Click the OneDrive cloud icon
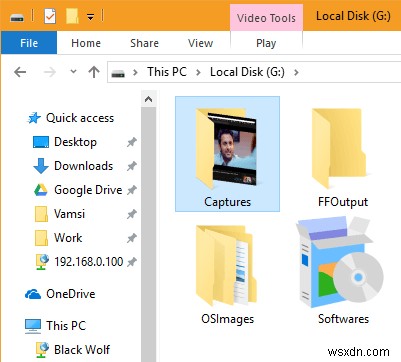Screen dimensions: 401x362 (x=33, y=294)
